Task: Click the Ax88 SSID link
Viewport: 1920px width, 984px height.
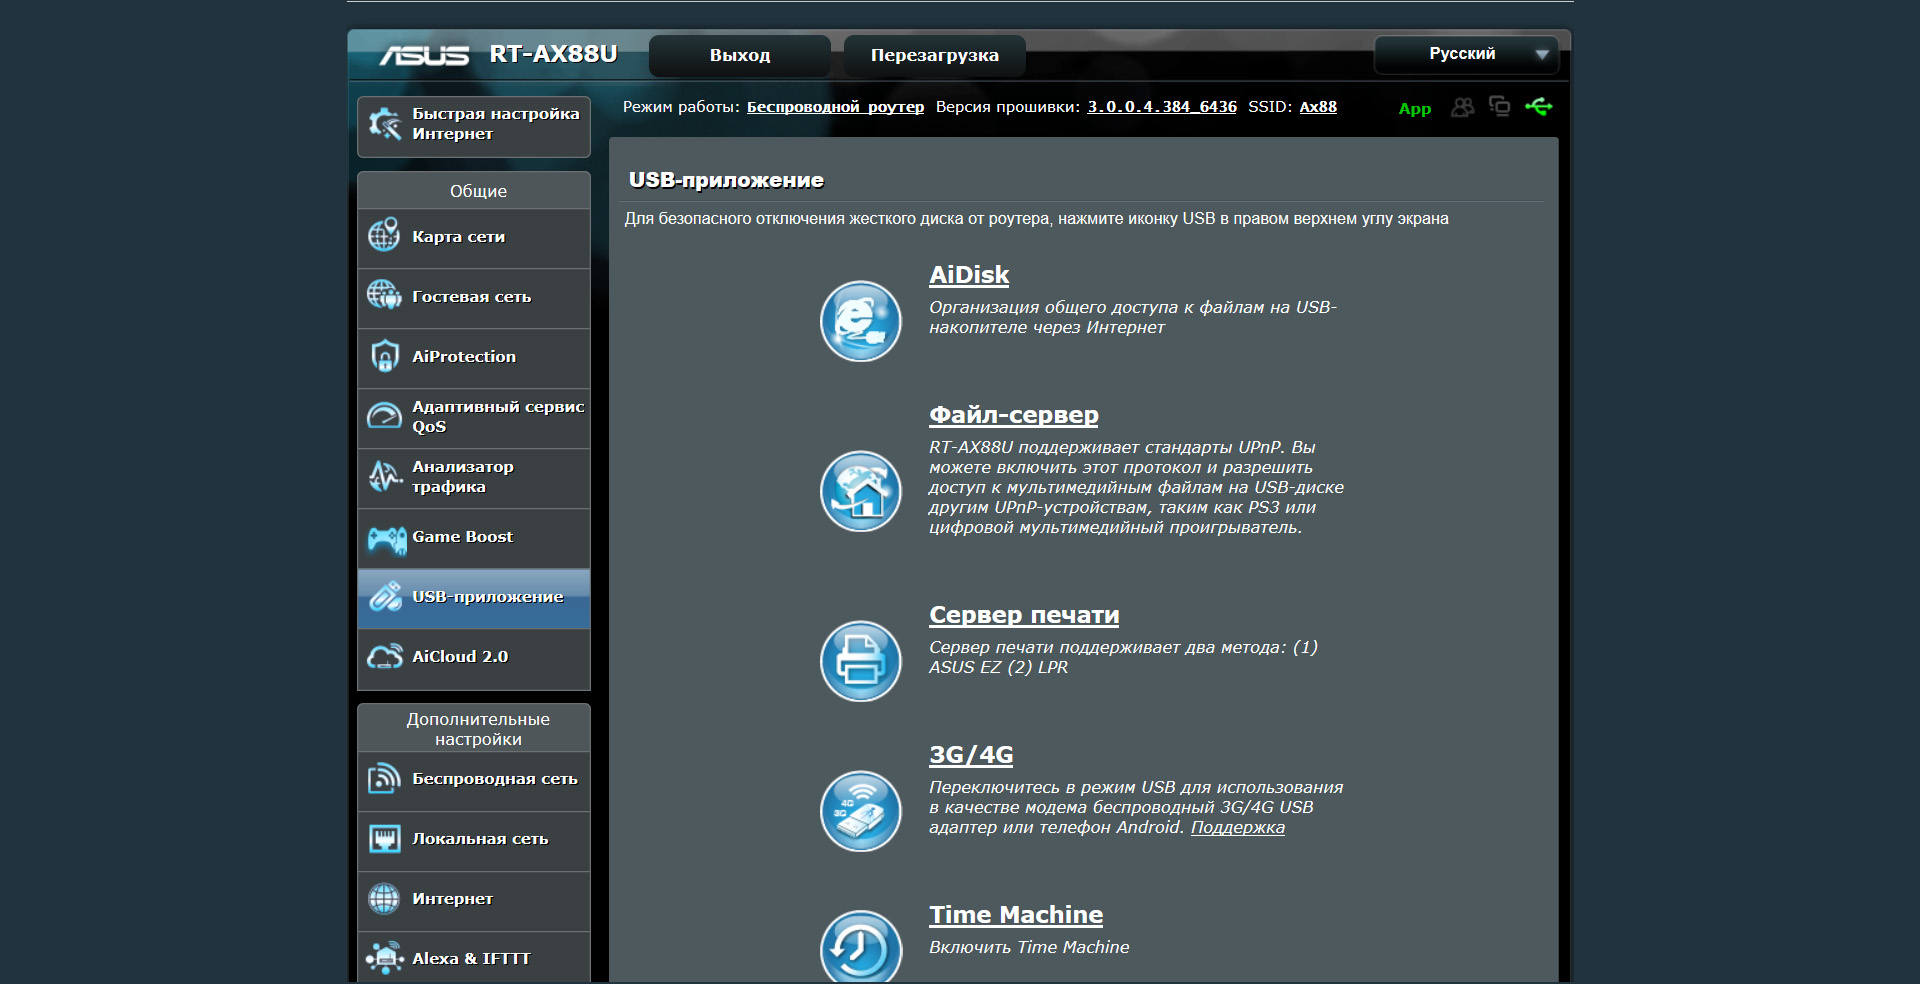Action: pyautogui.click(x=1318, y=107)
